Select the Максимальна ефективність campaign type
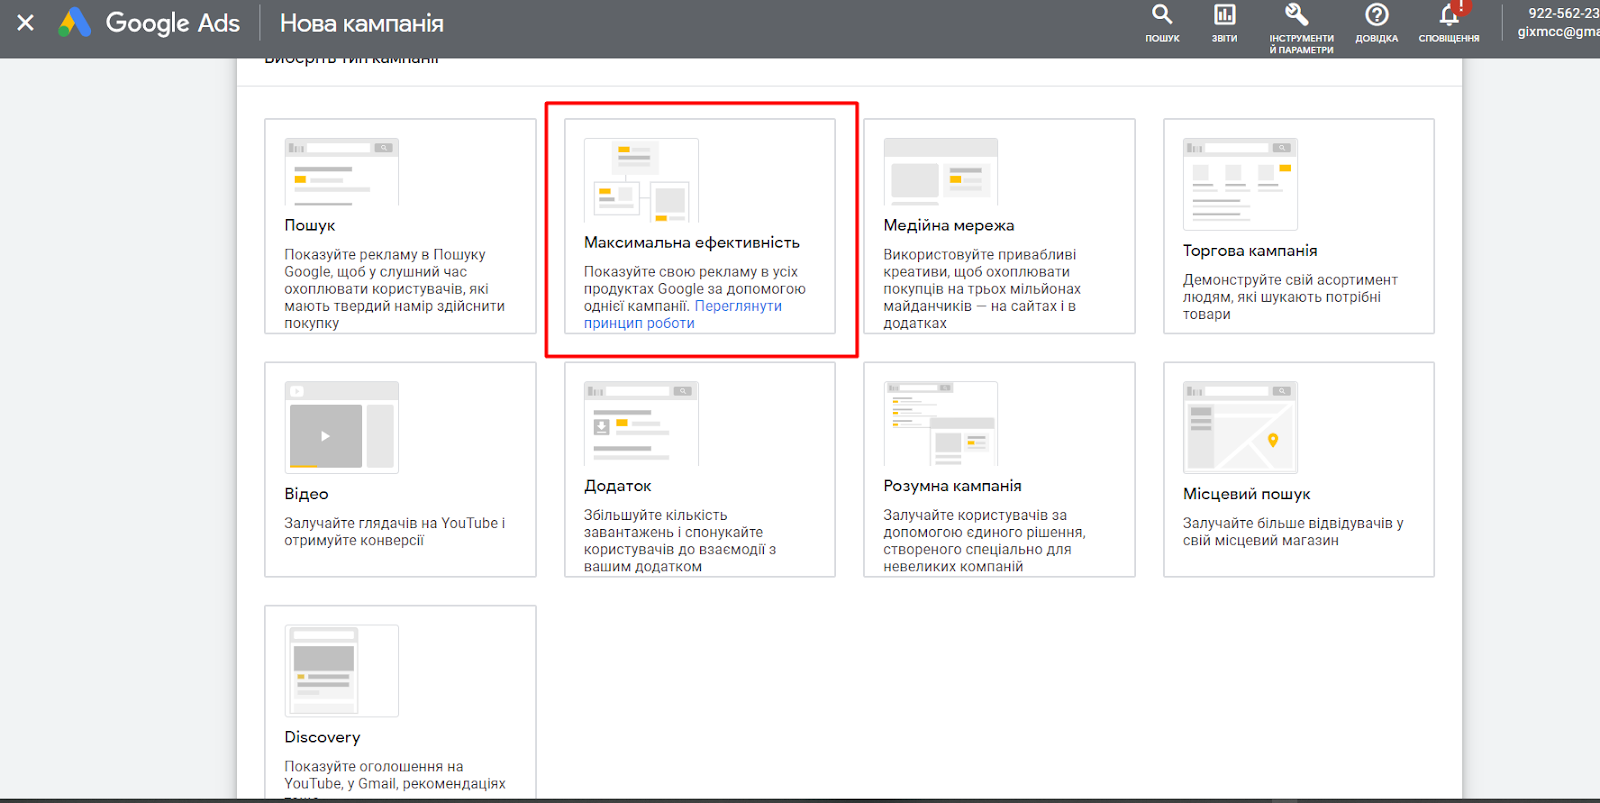Viewport: 1600px width, 803px height. (x=692, y=242)
